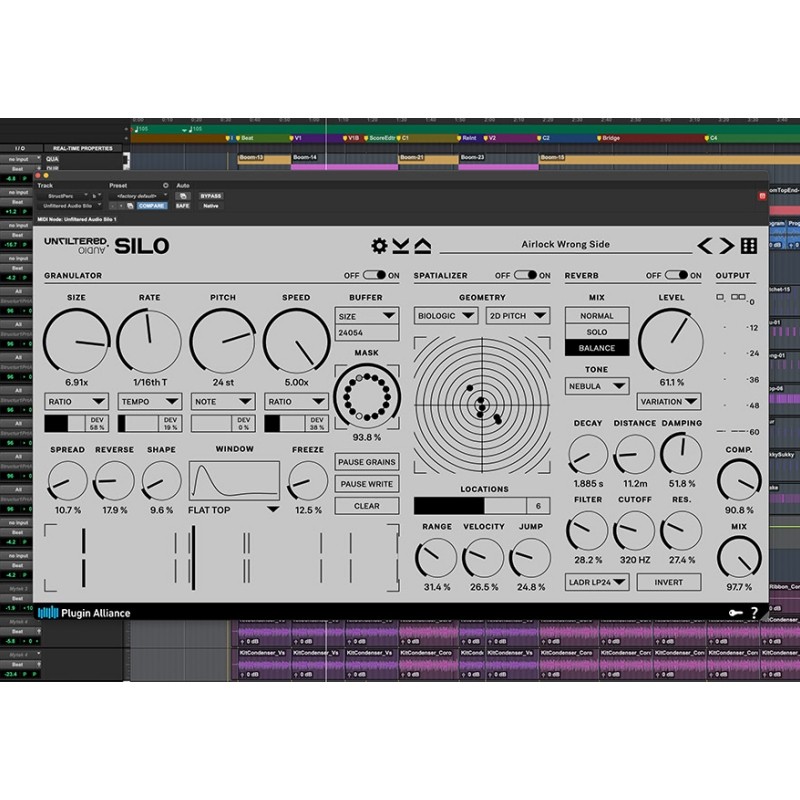Click the Native button
The image size is (800, 800).
click(211, 206)
